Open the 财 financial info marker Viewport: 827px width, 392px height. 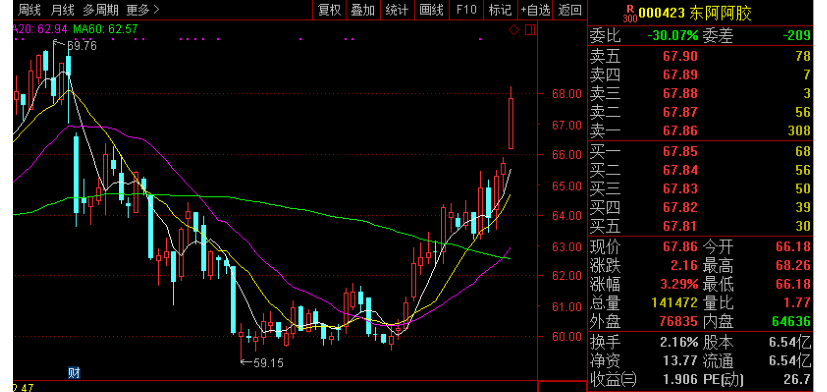(74, 373)
